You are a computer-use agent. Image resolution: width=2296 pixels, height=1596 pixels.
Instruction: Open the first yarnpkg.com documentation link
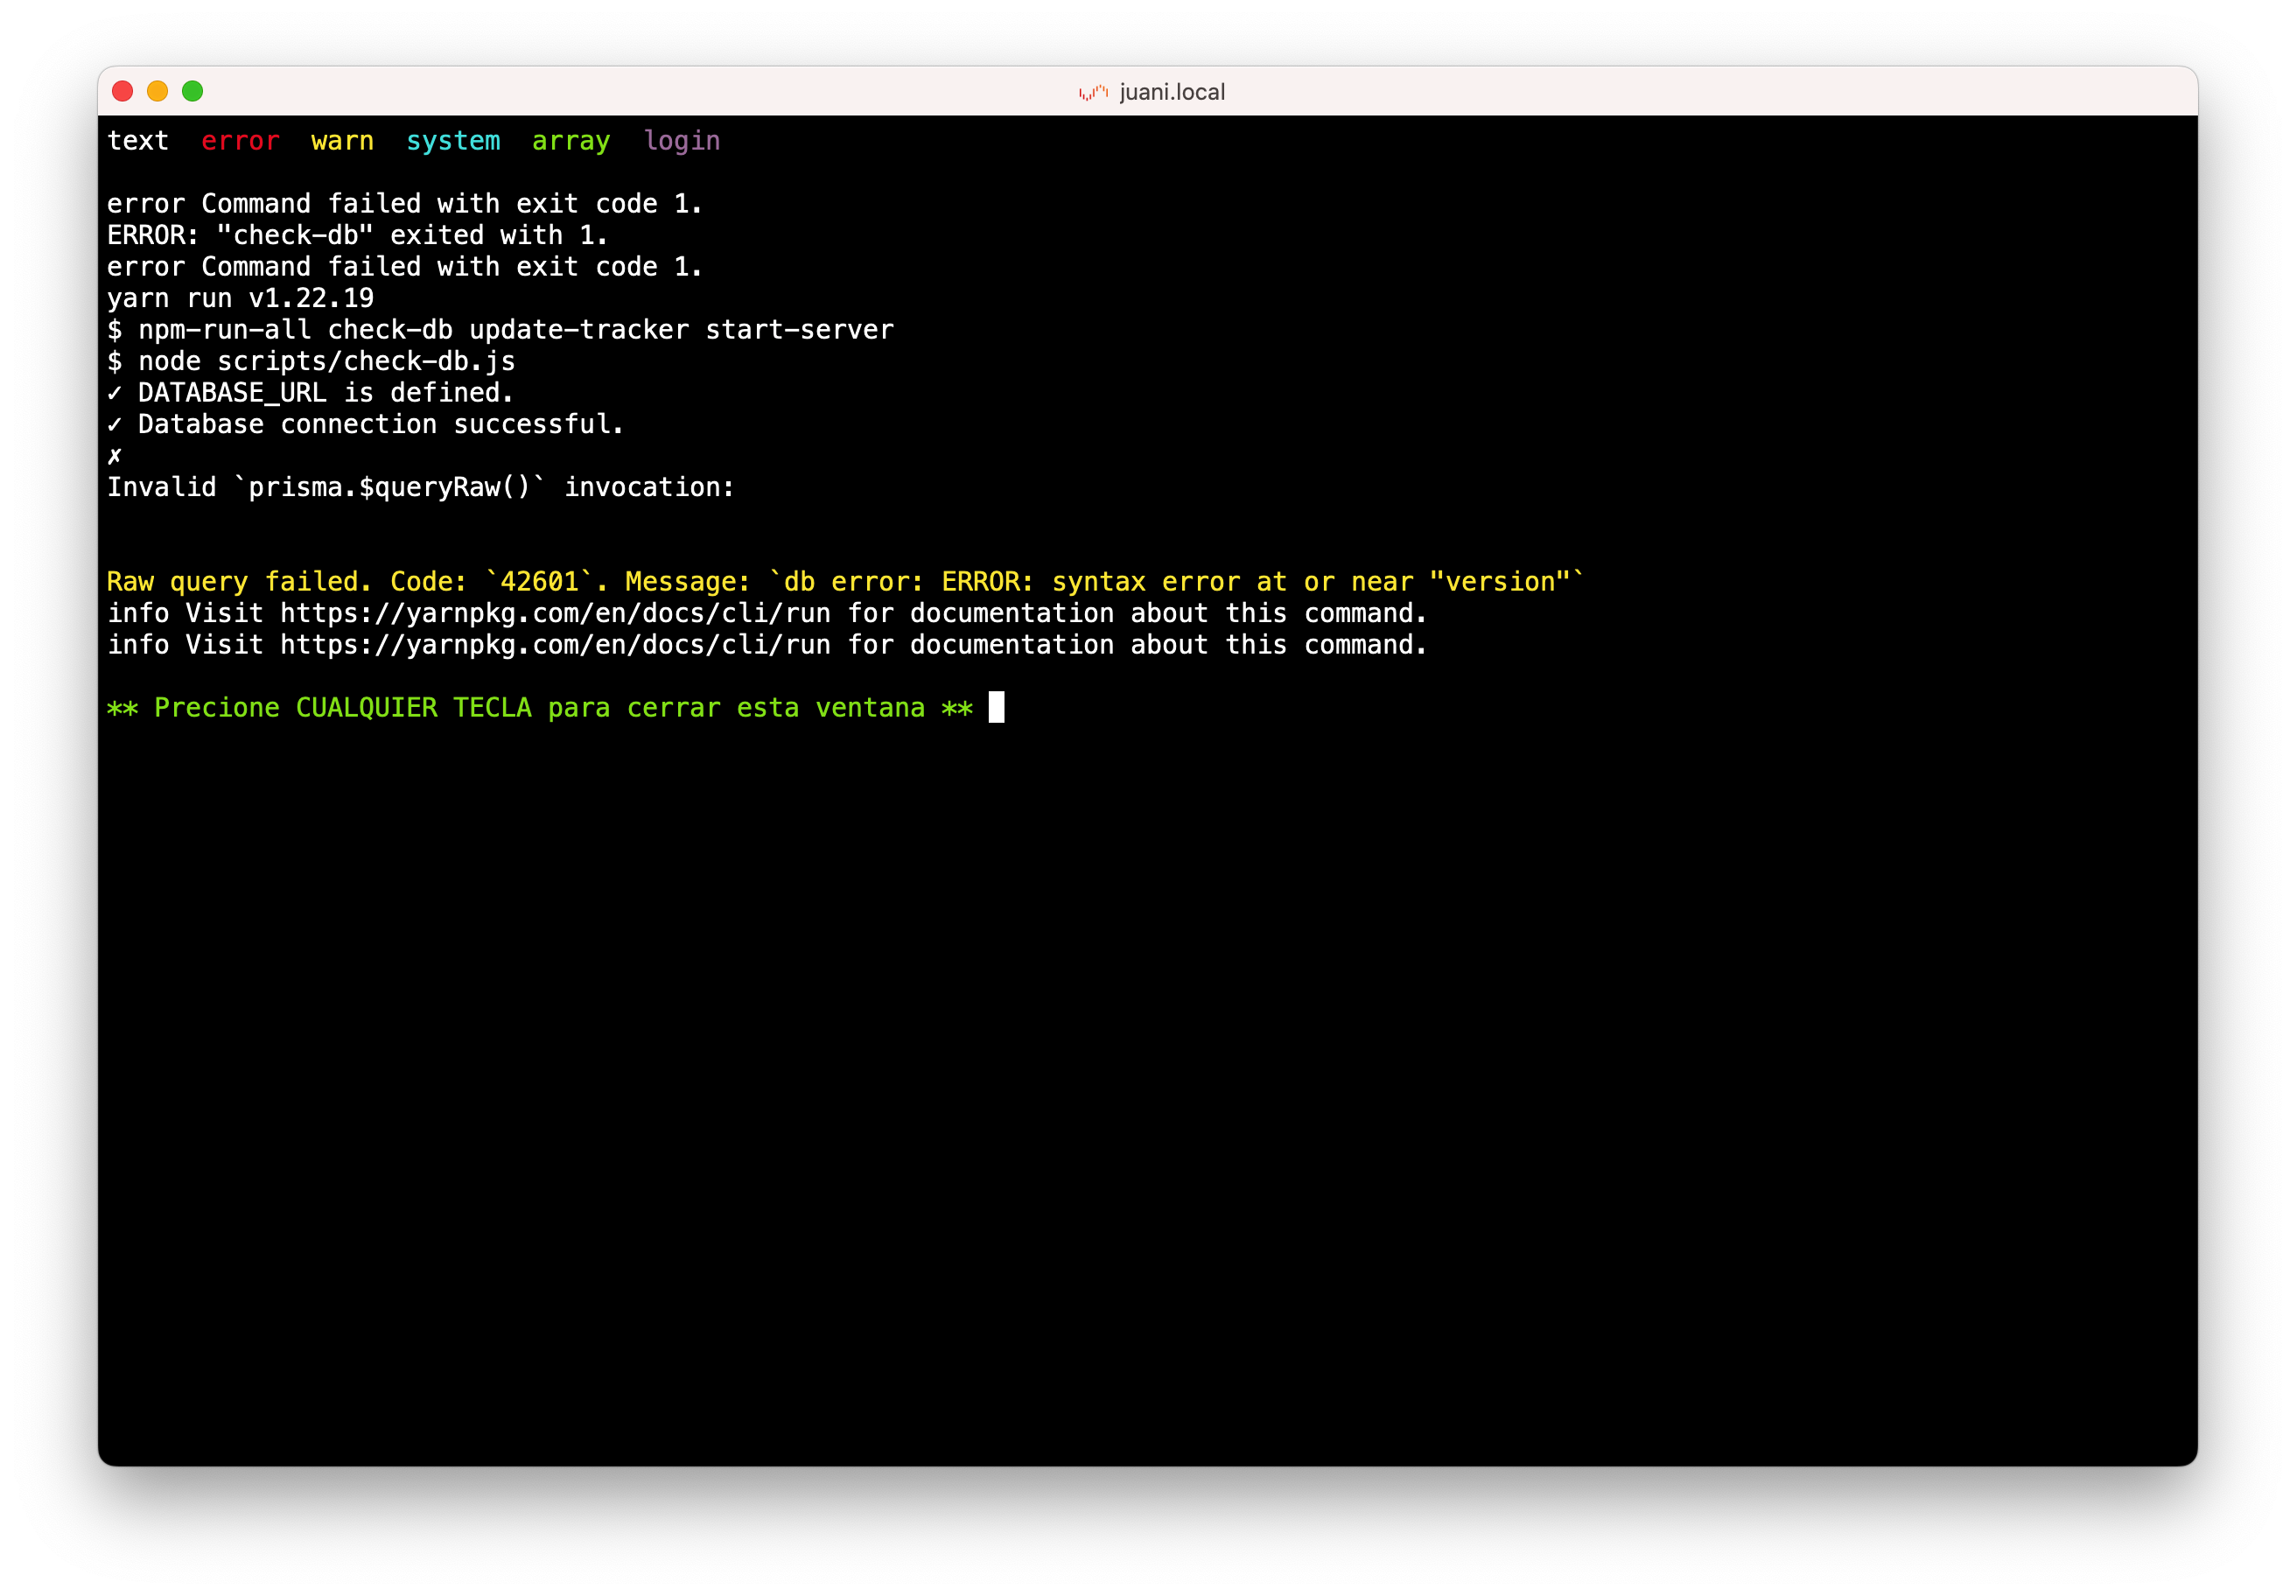[555, 613]
